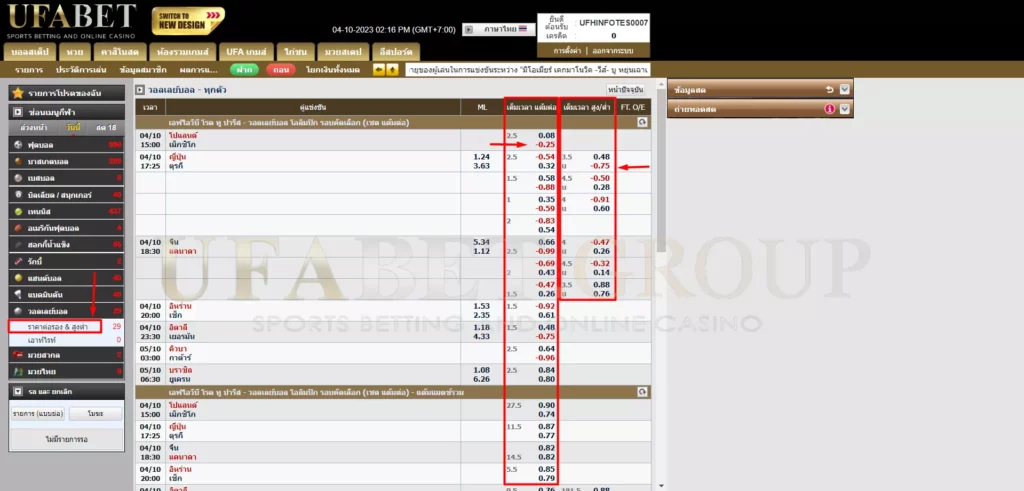
Task: Click the refresh icon under FT. O/E column
Action: click(642, 121)
